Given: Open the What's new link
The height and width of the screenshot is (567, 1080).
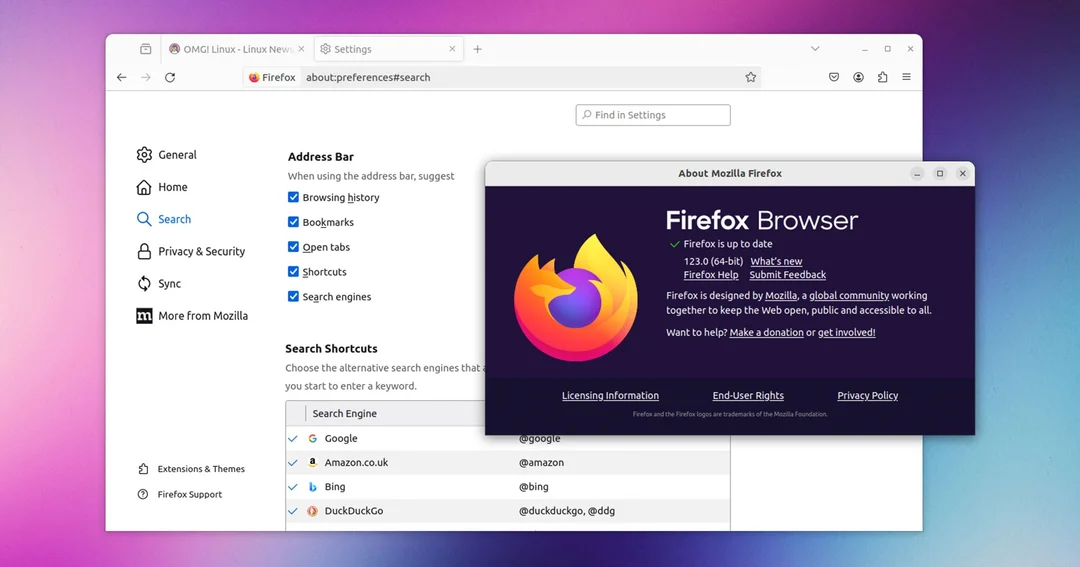Looking at the screenshot, I should click(776, 261).
